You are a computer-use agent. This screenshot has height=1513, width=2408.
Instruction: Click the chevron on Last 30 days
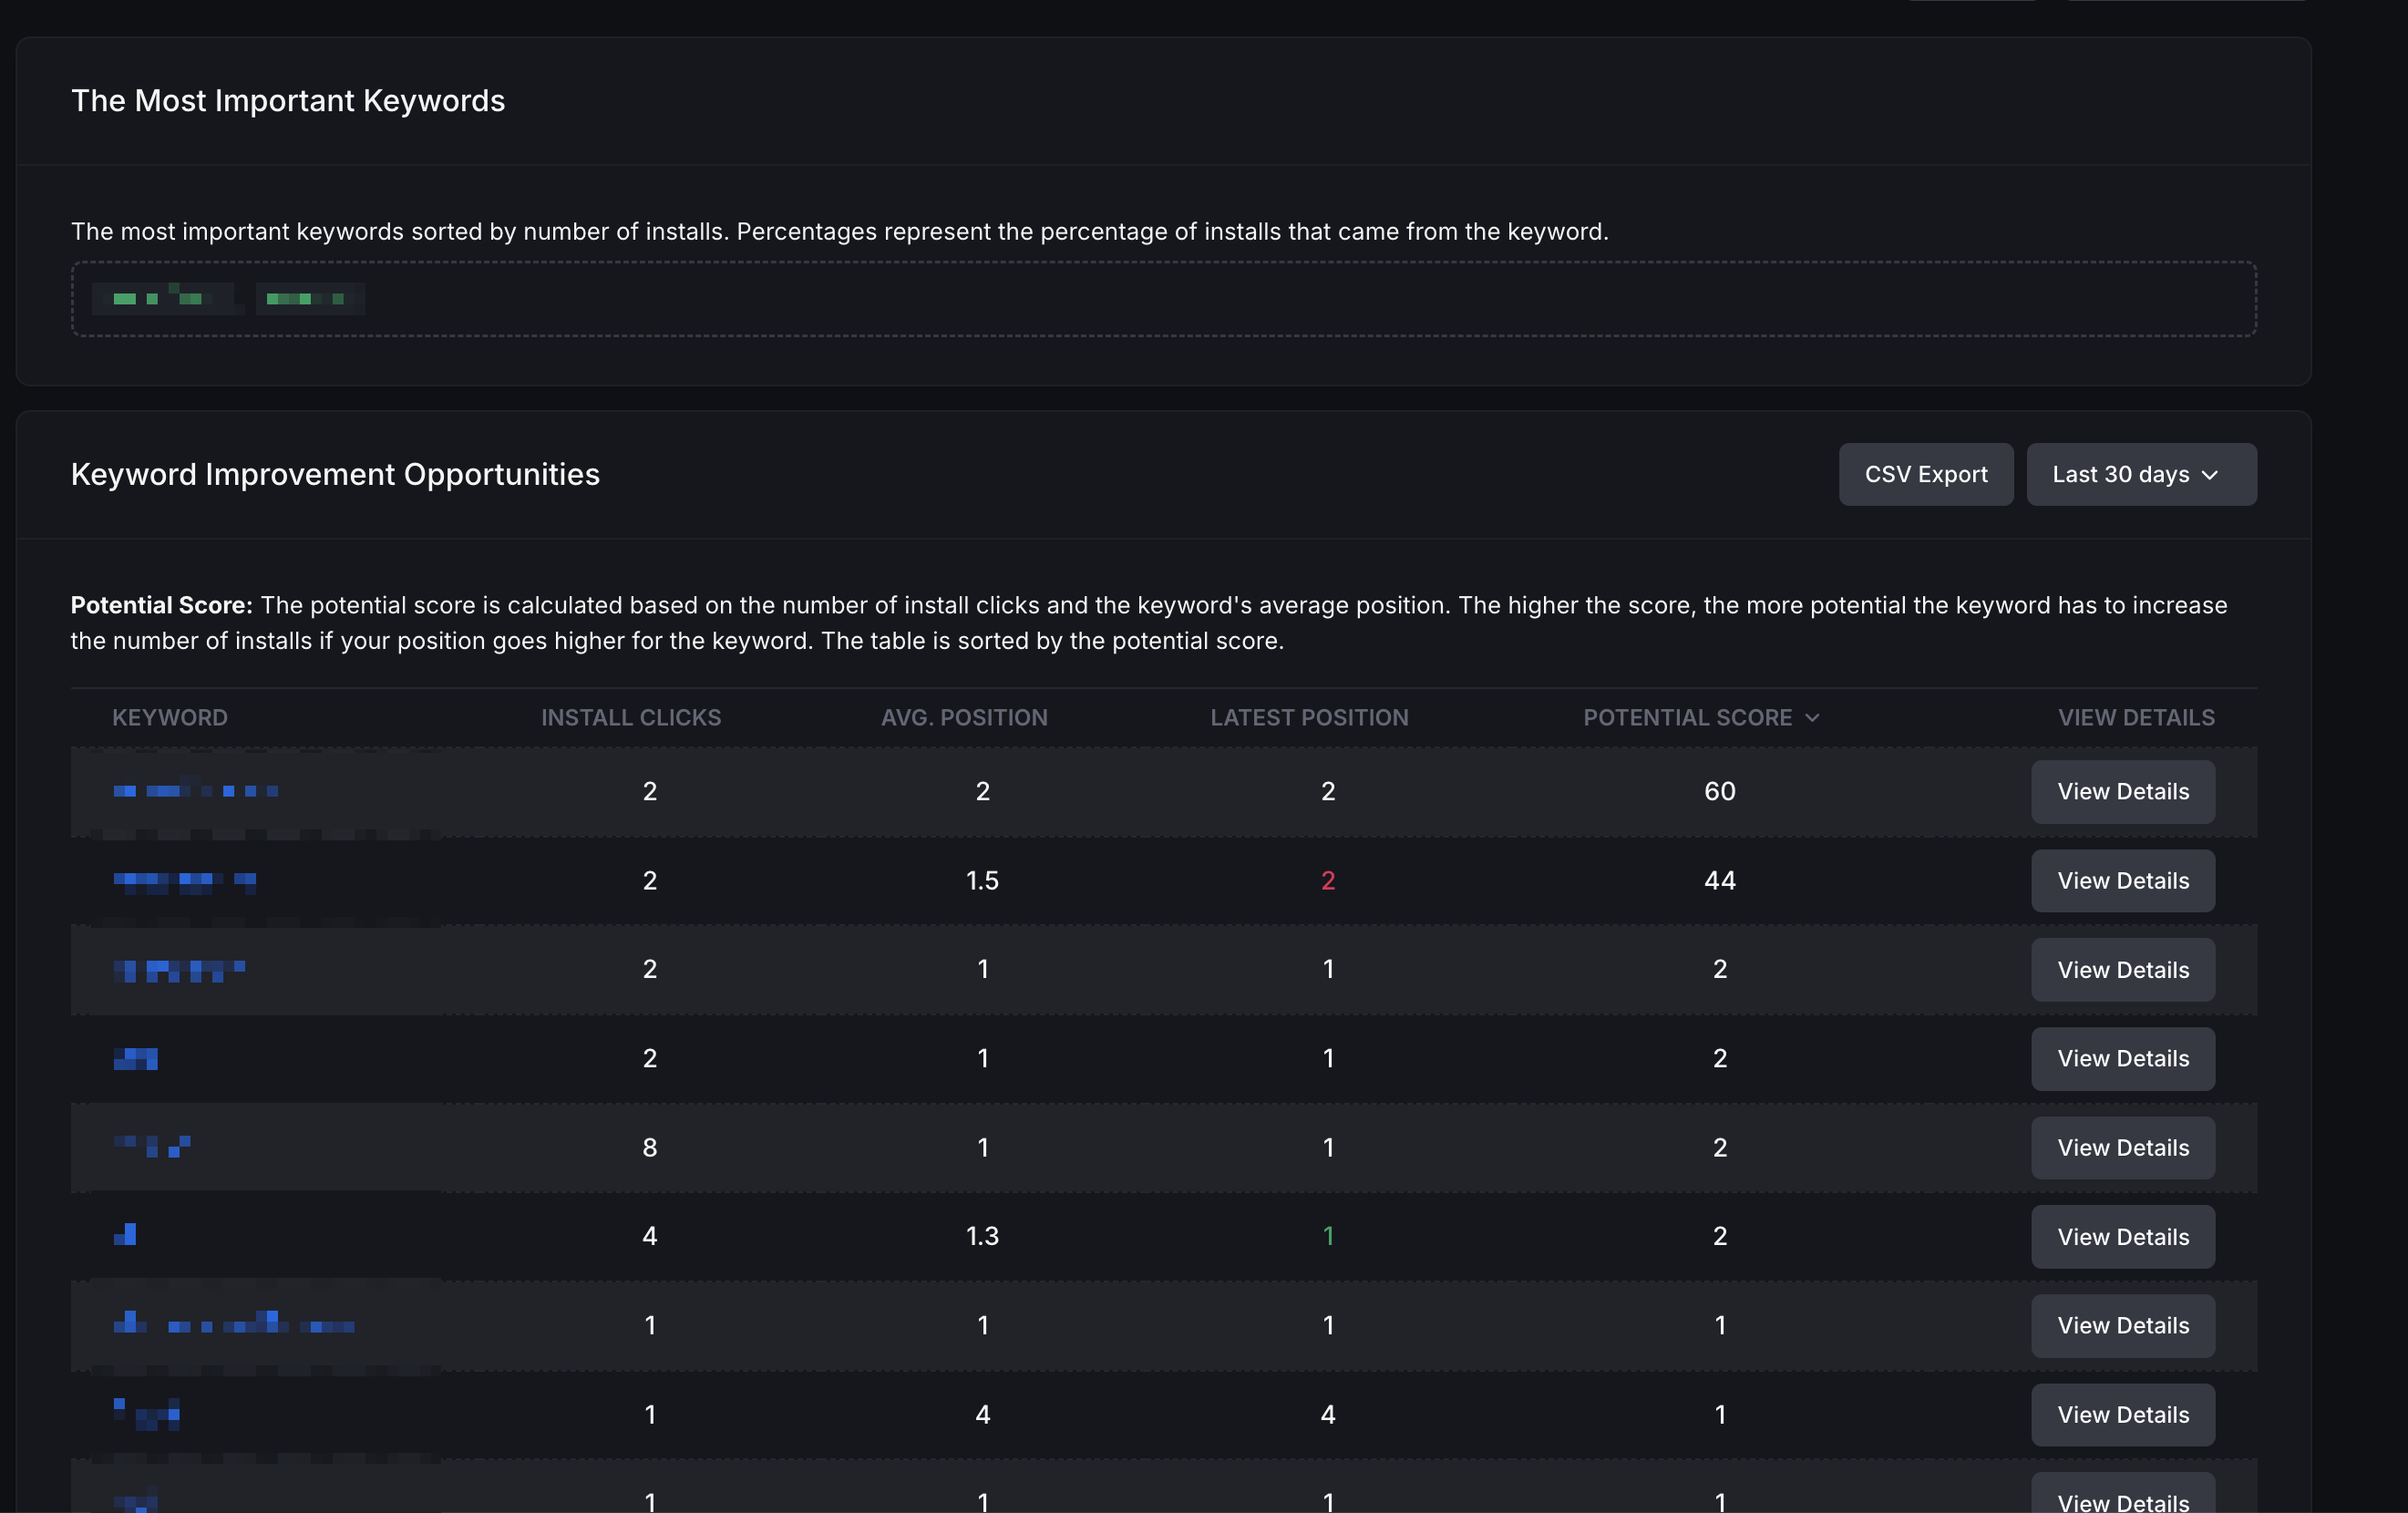[x=2210, y=475]
